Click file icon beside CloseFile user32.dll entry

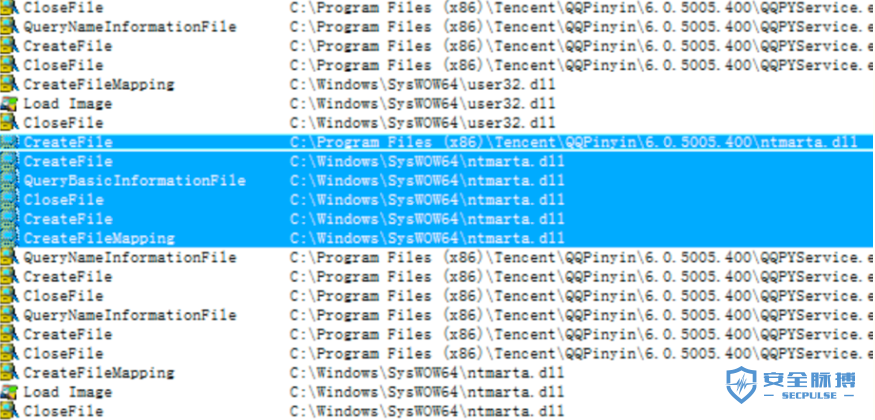9,123
